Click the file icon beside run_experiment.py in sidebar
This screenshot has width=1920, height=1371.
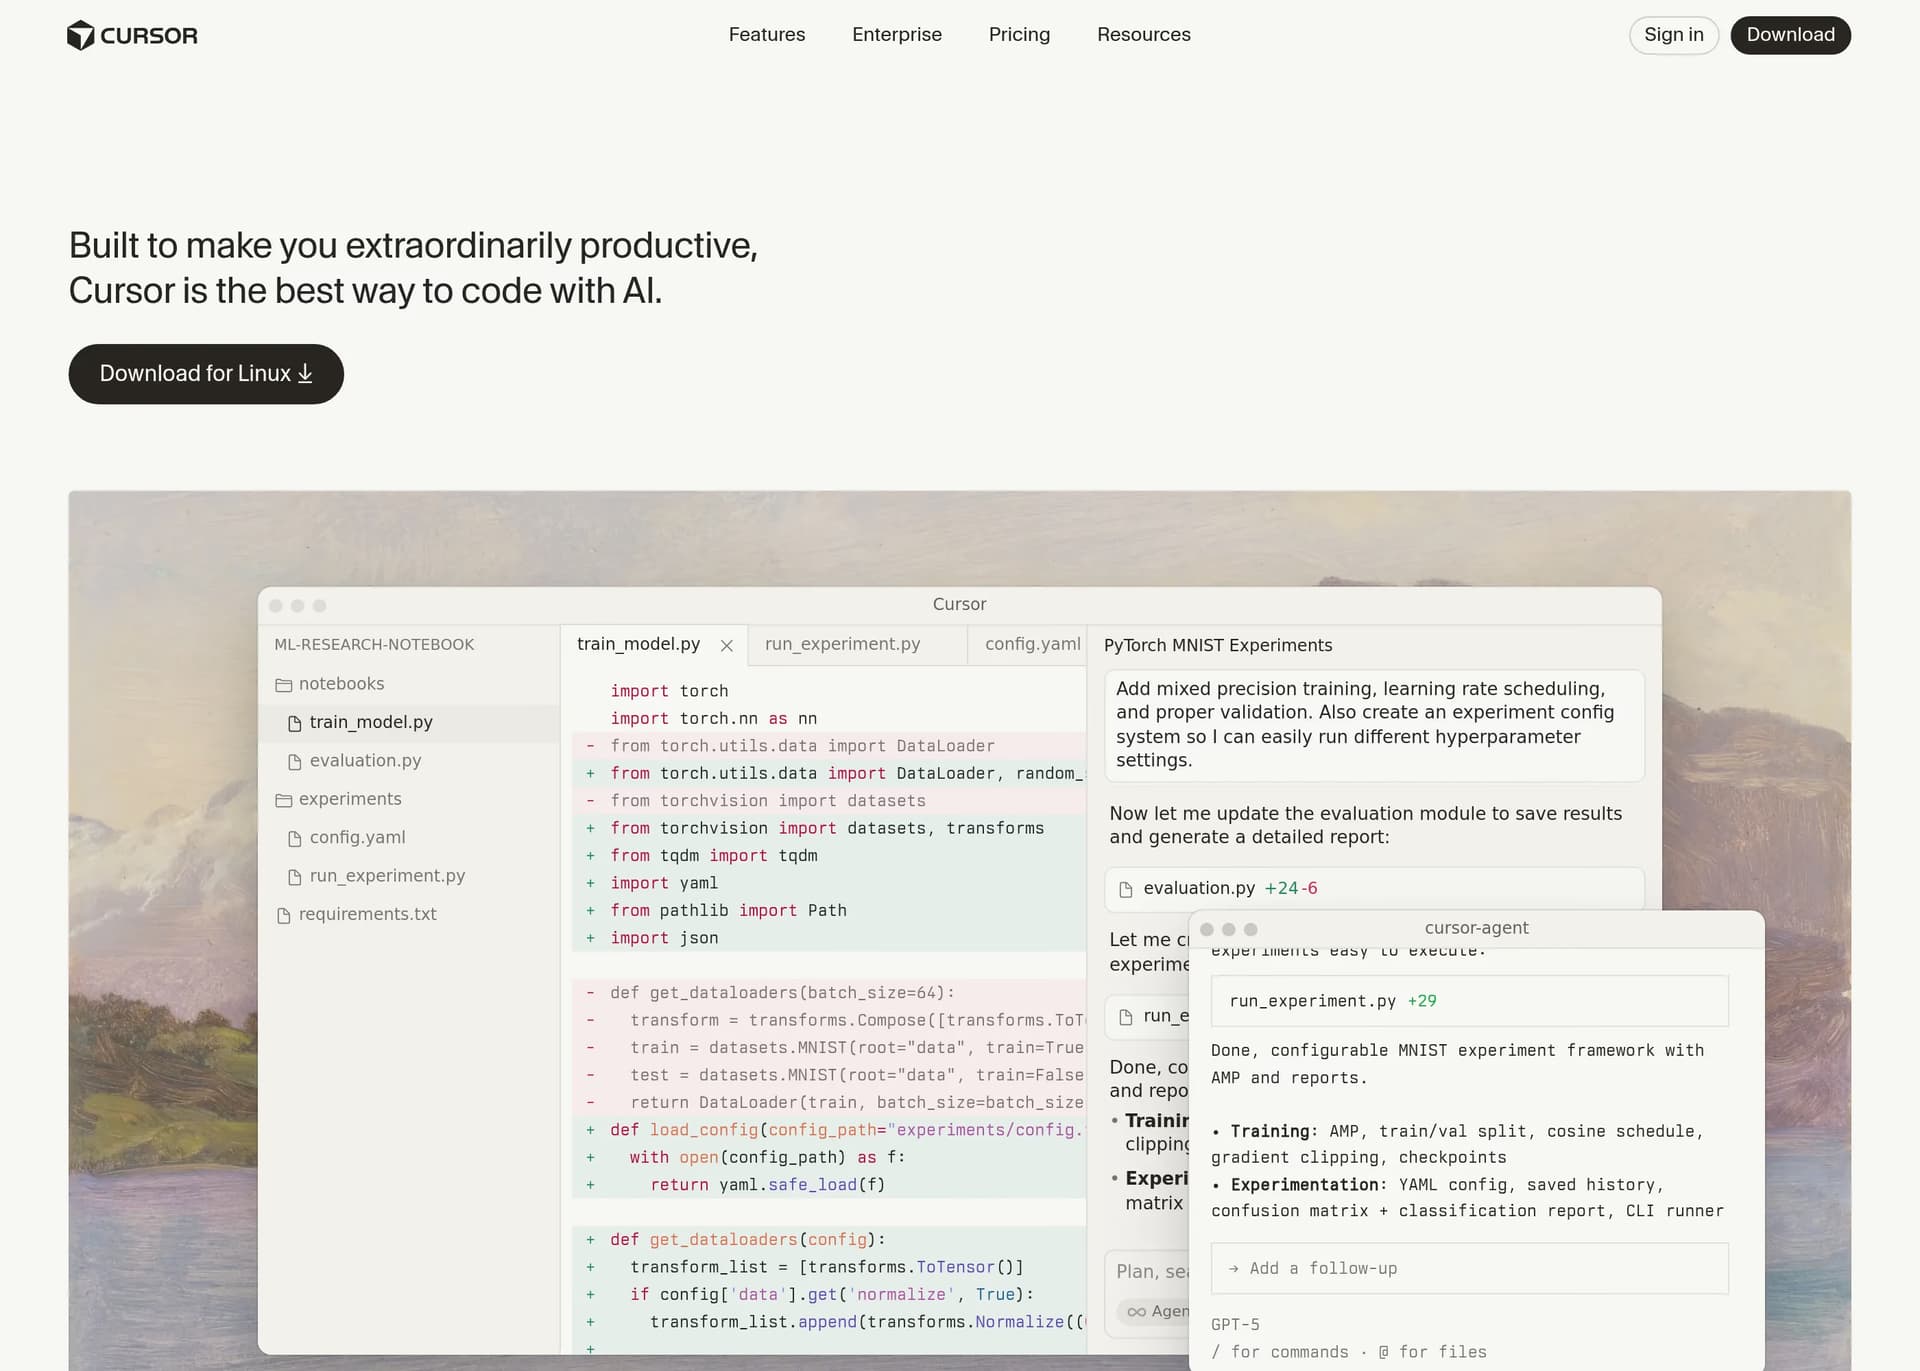(294, 877)
